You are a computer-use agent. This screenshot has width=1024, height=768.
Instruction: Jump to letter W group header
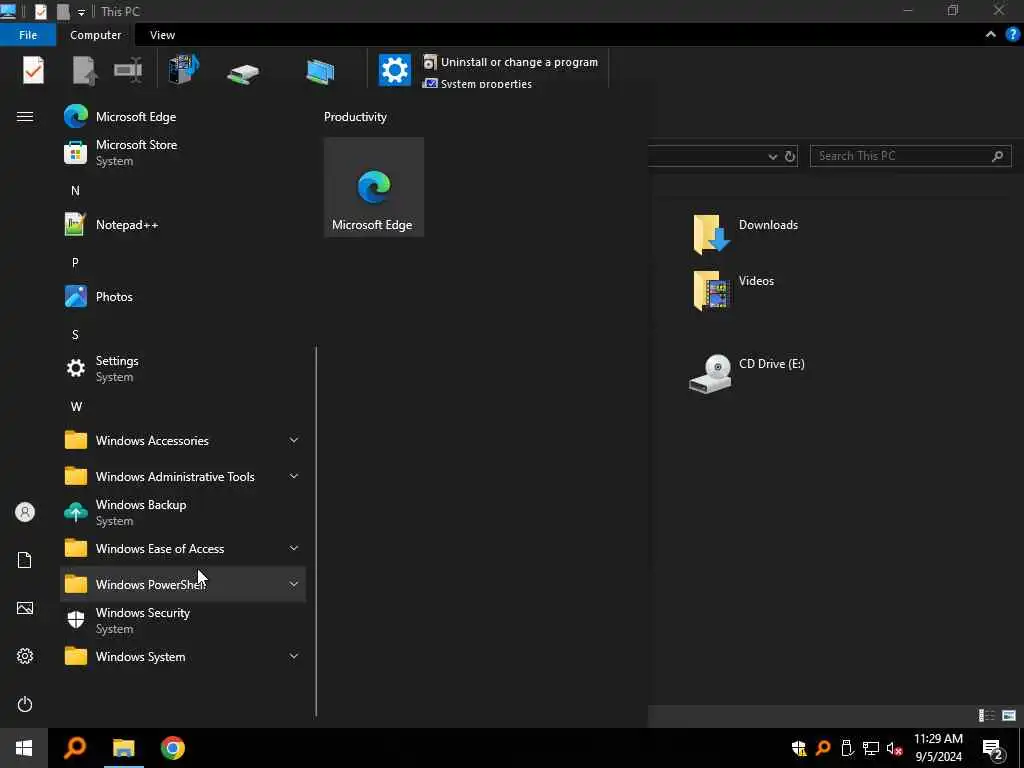[76, 407]
